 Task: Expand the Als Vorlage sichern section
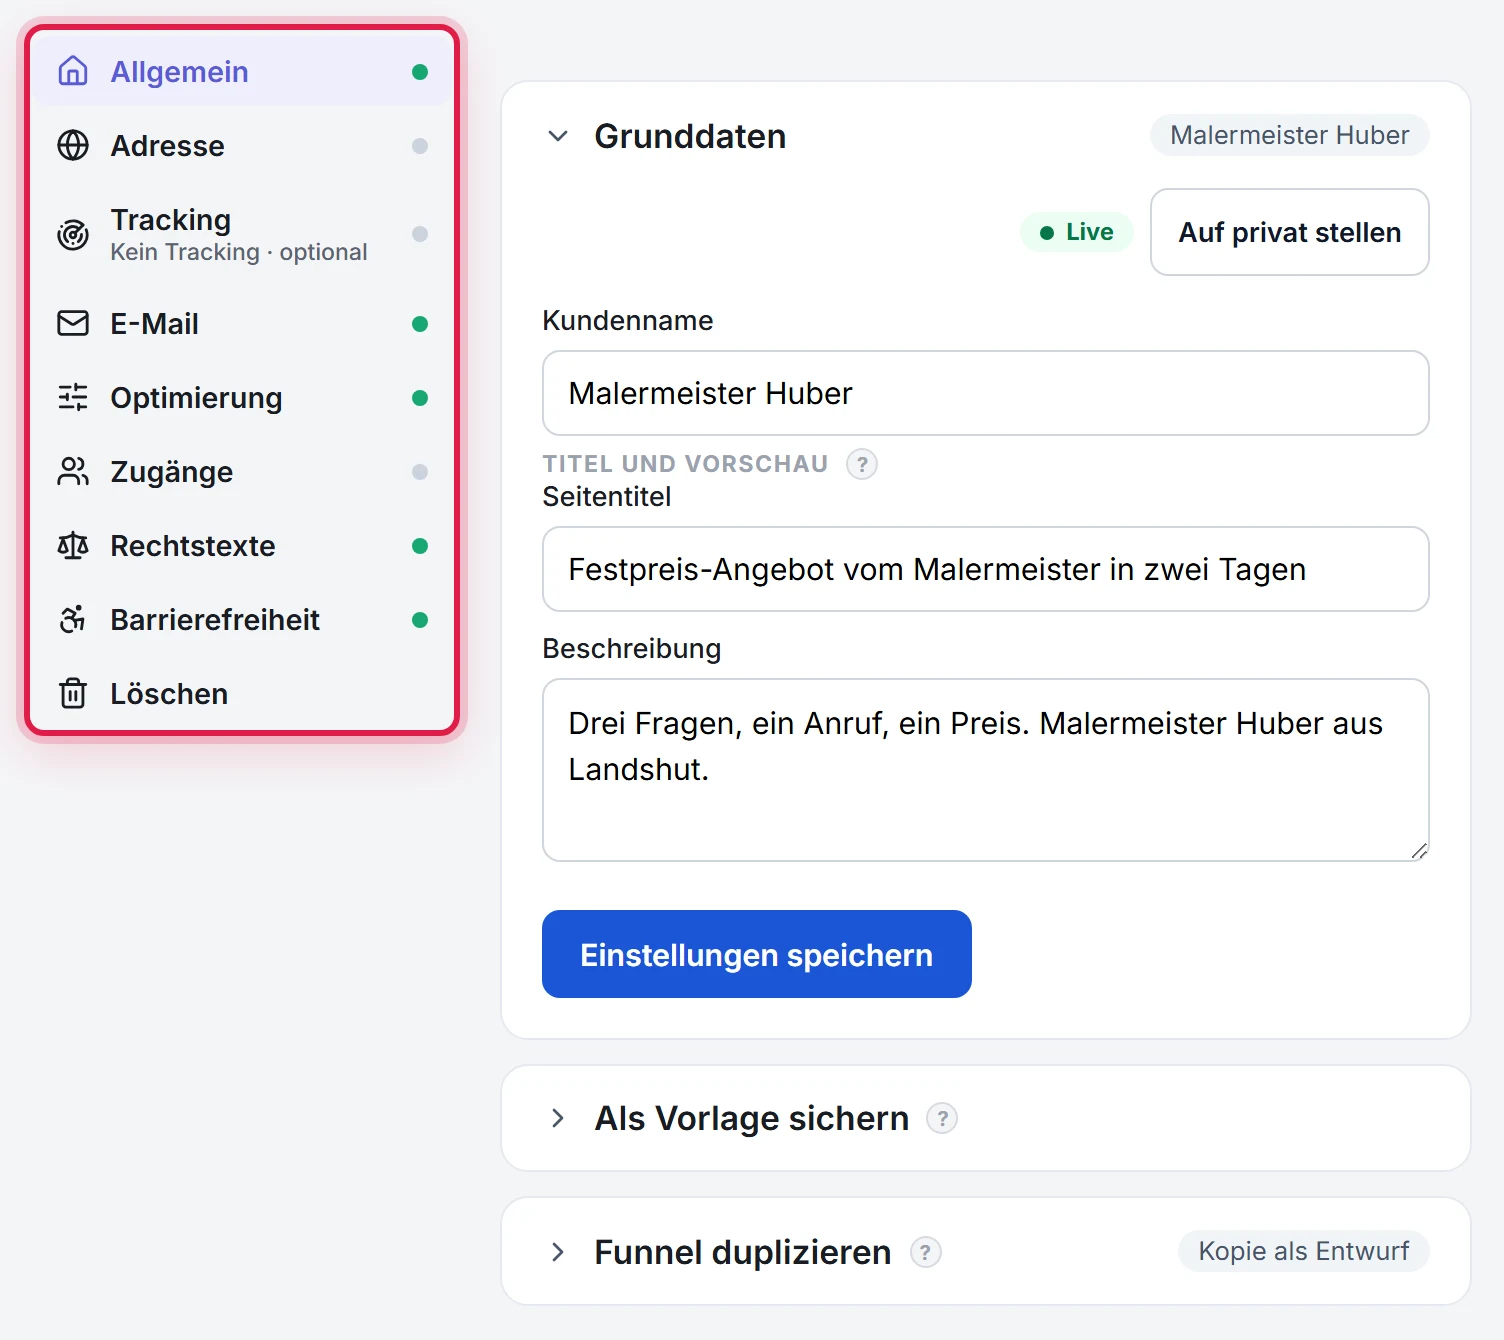tap(558, 1118)
